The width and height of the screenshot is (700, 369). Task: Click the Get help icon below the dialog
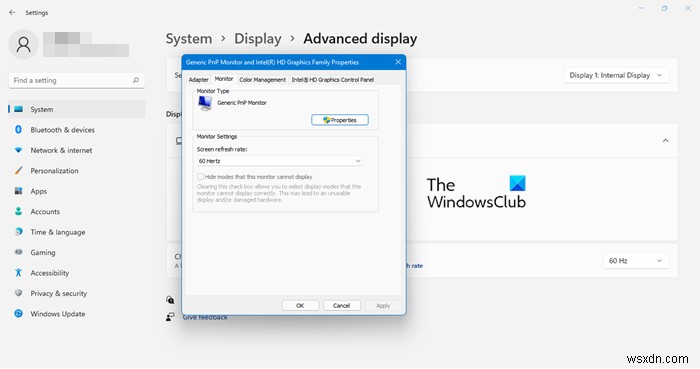(x=170, y=300)
